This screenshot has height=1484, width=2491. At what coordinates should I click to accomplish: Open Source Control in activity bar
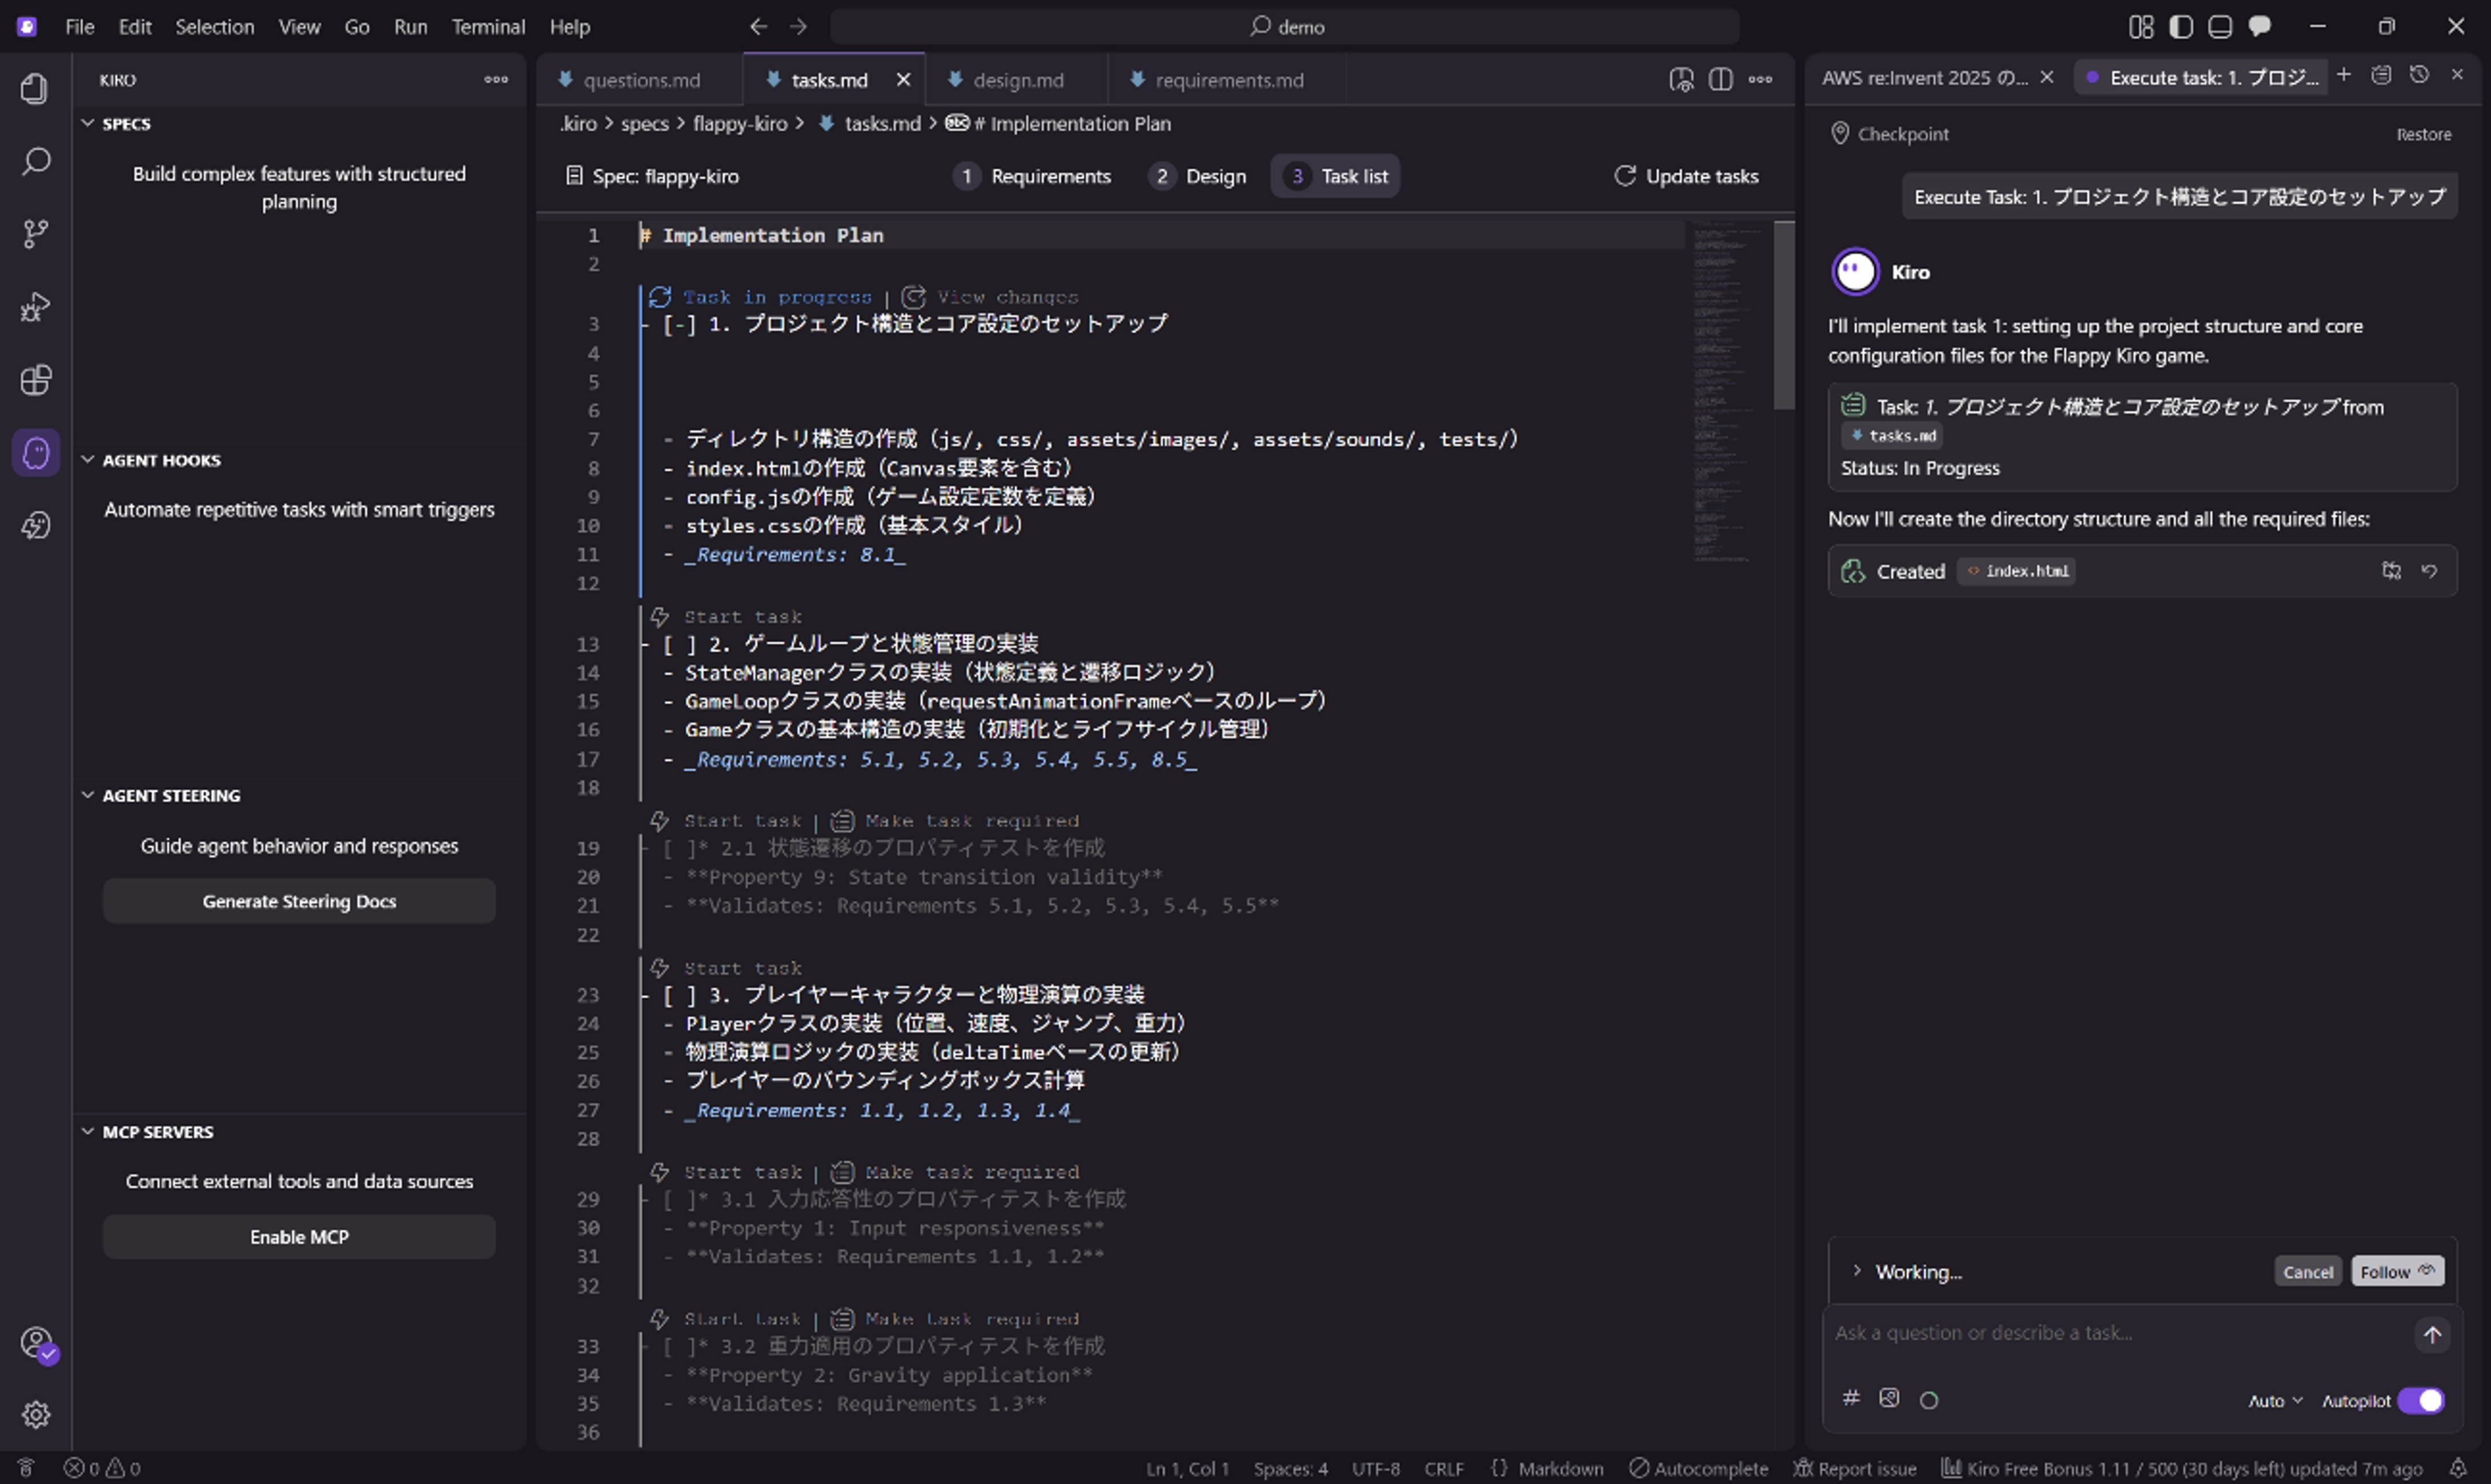[x=36, y=234]
